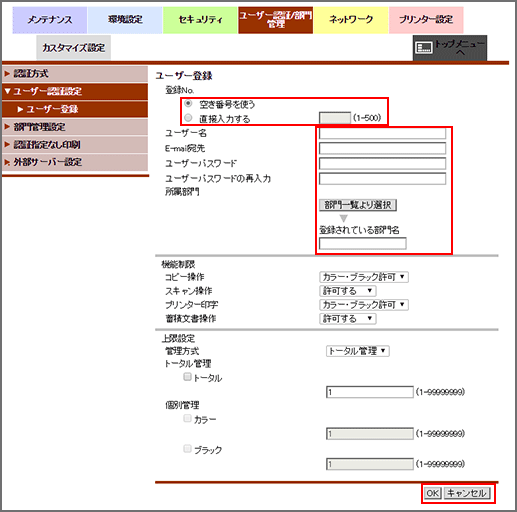Open the コピー操作 dropdown

click(x=364, y=277)
